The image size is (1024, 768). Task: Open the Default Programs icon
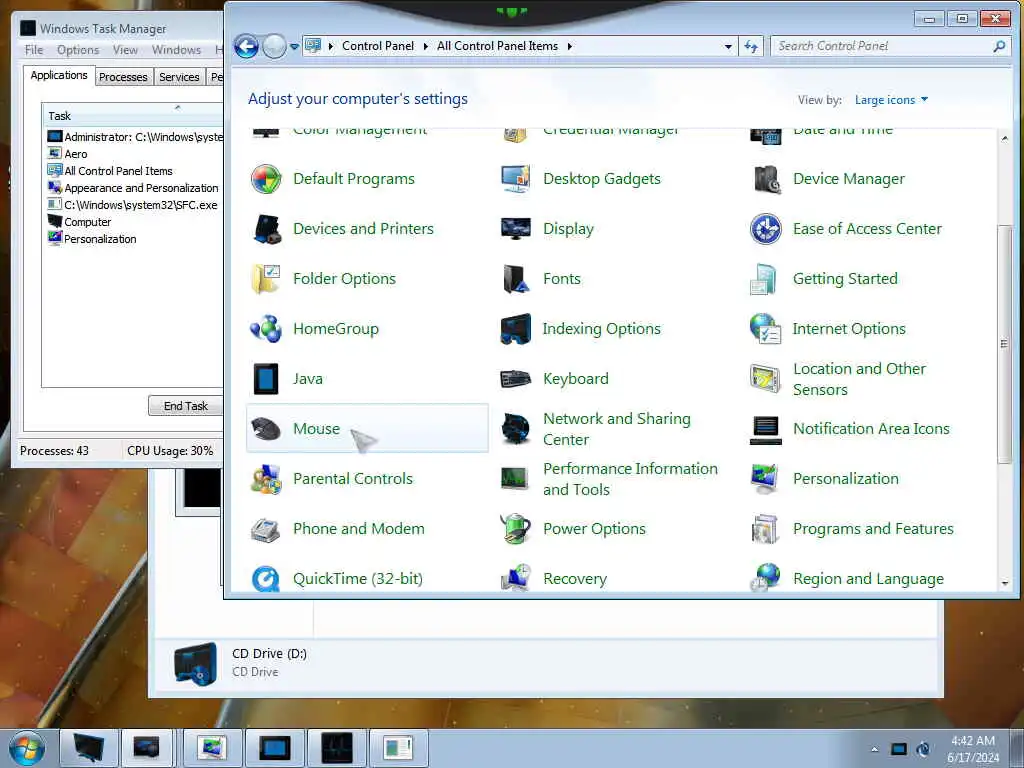[x=266, y=179]
